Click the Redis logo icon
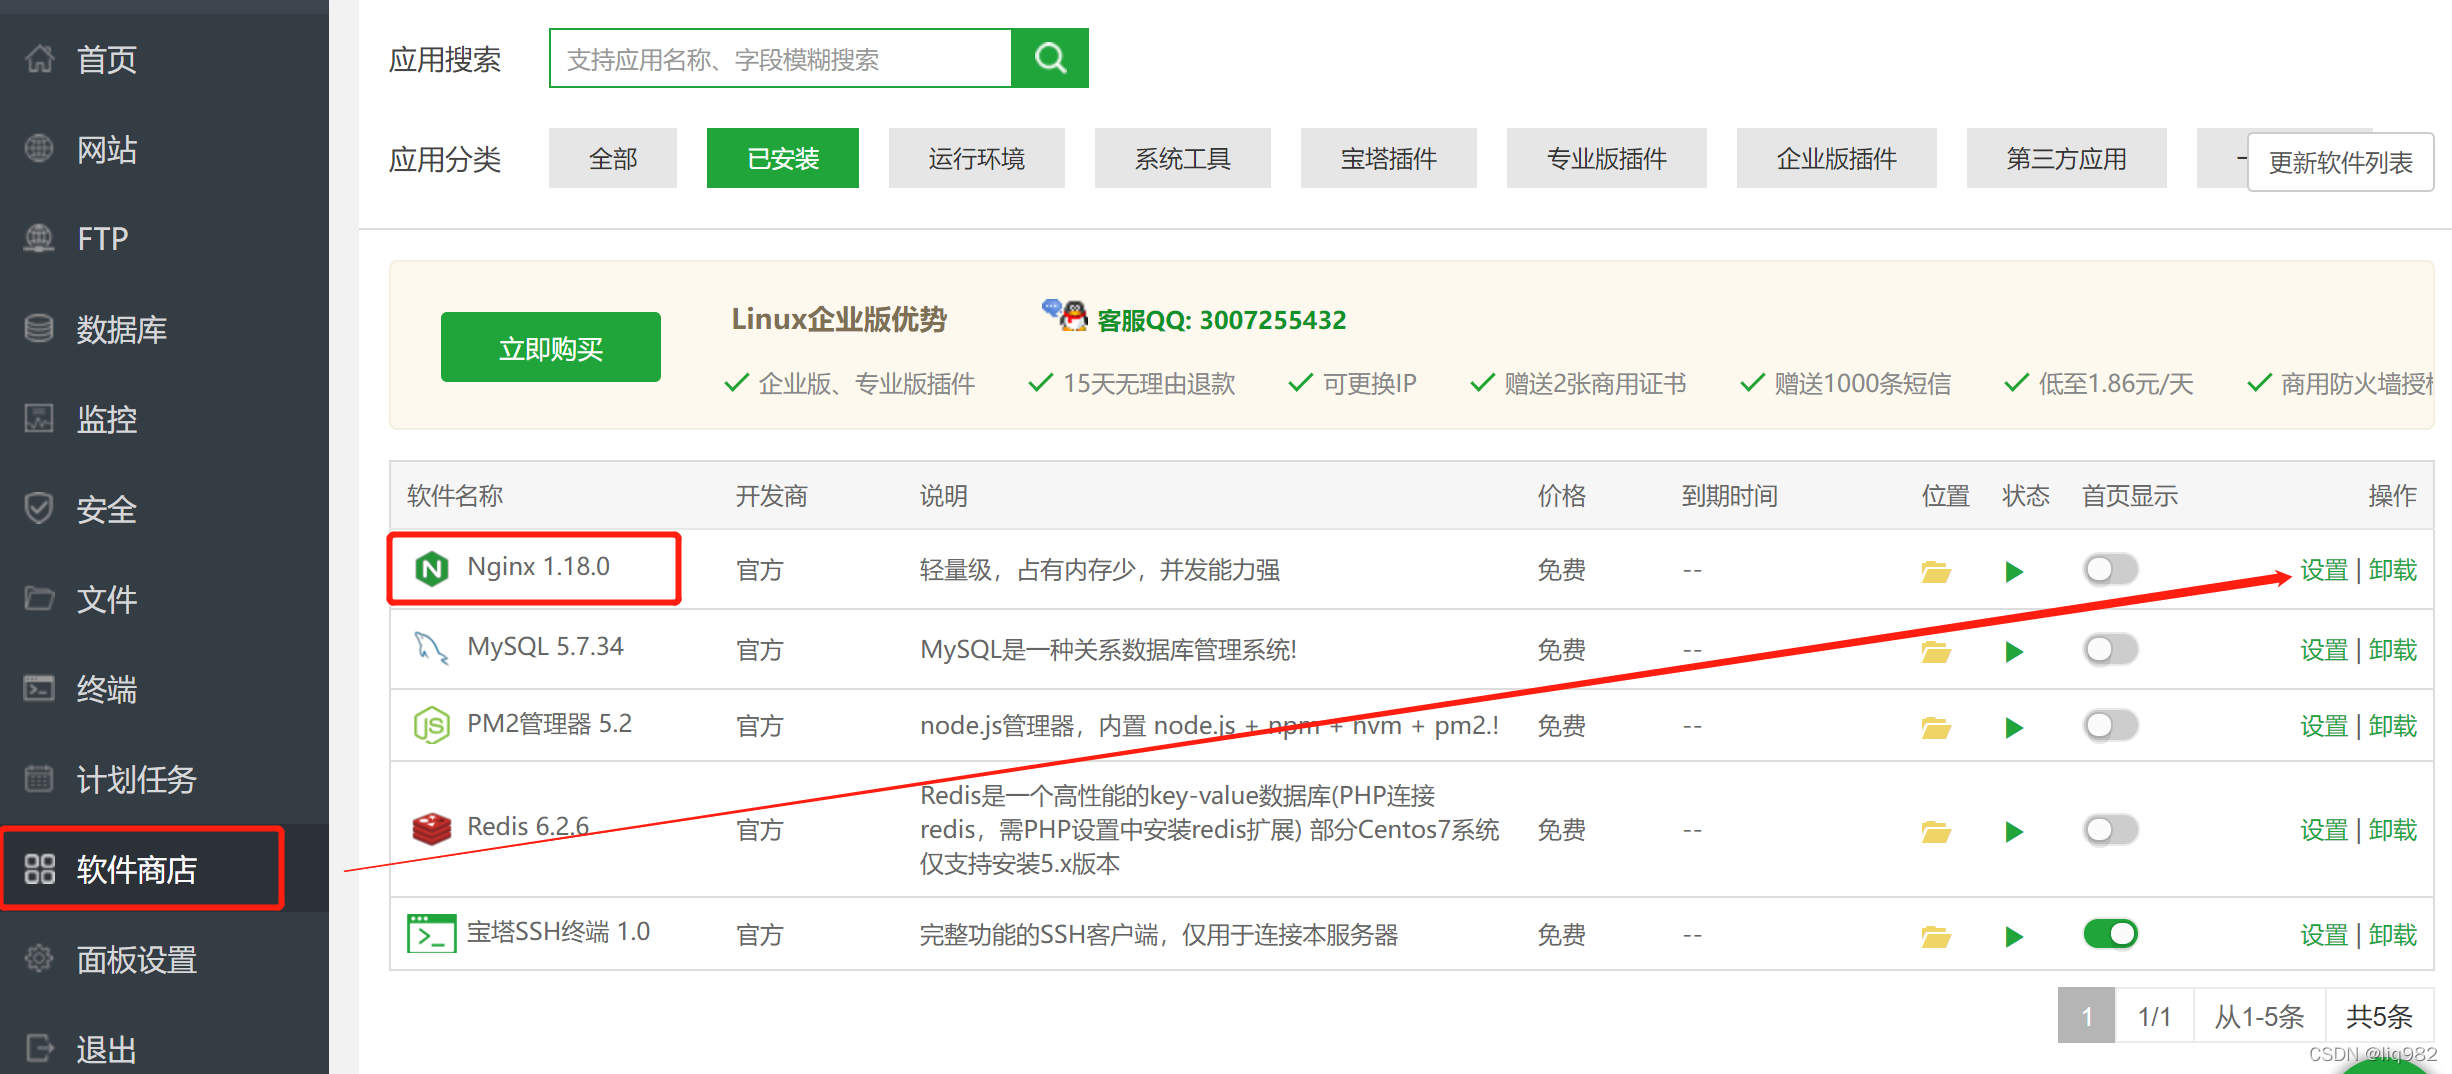The height and width of the screenshot is (1074, 2452). (x=432, y=828)
